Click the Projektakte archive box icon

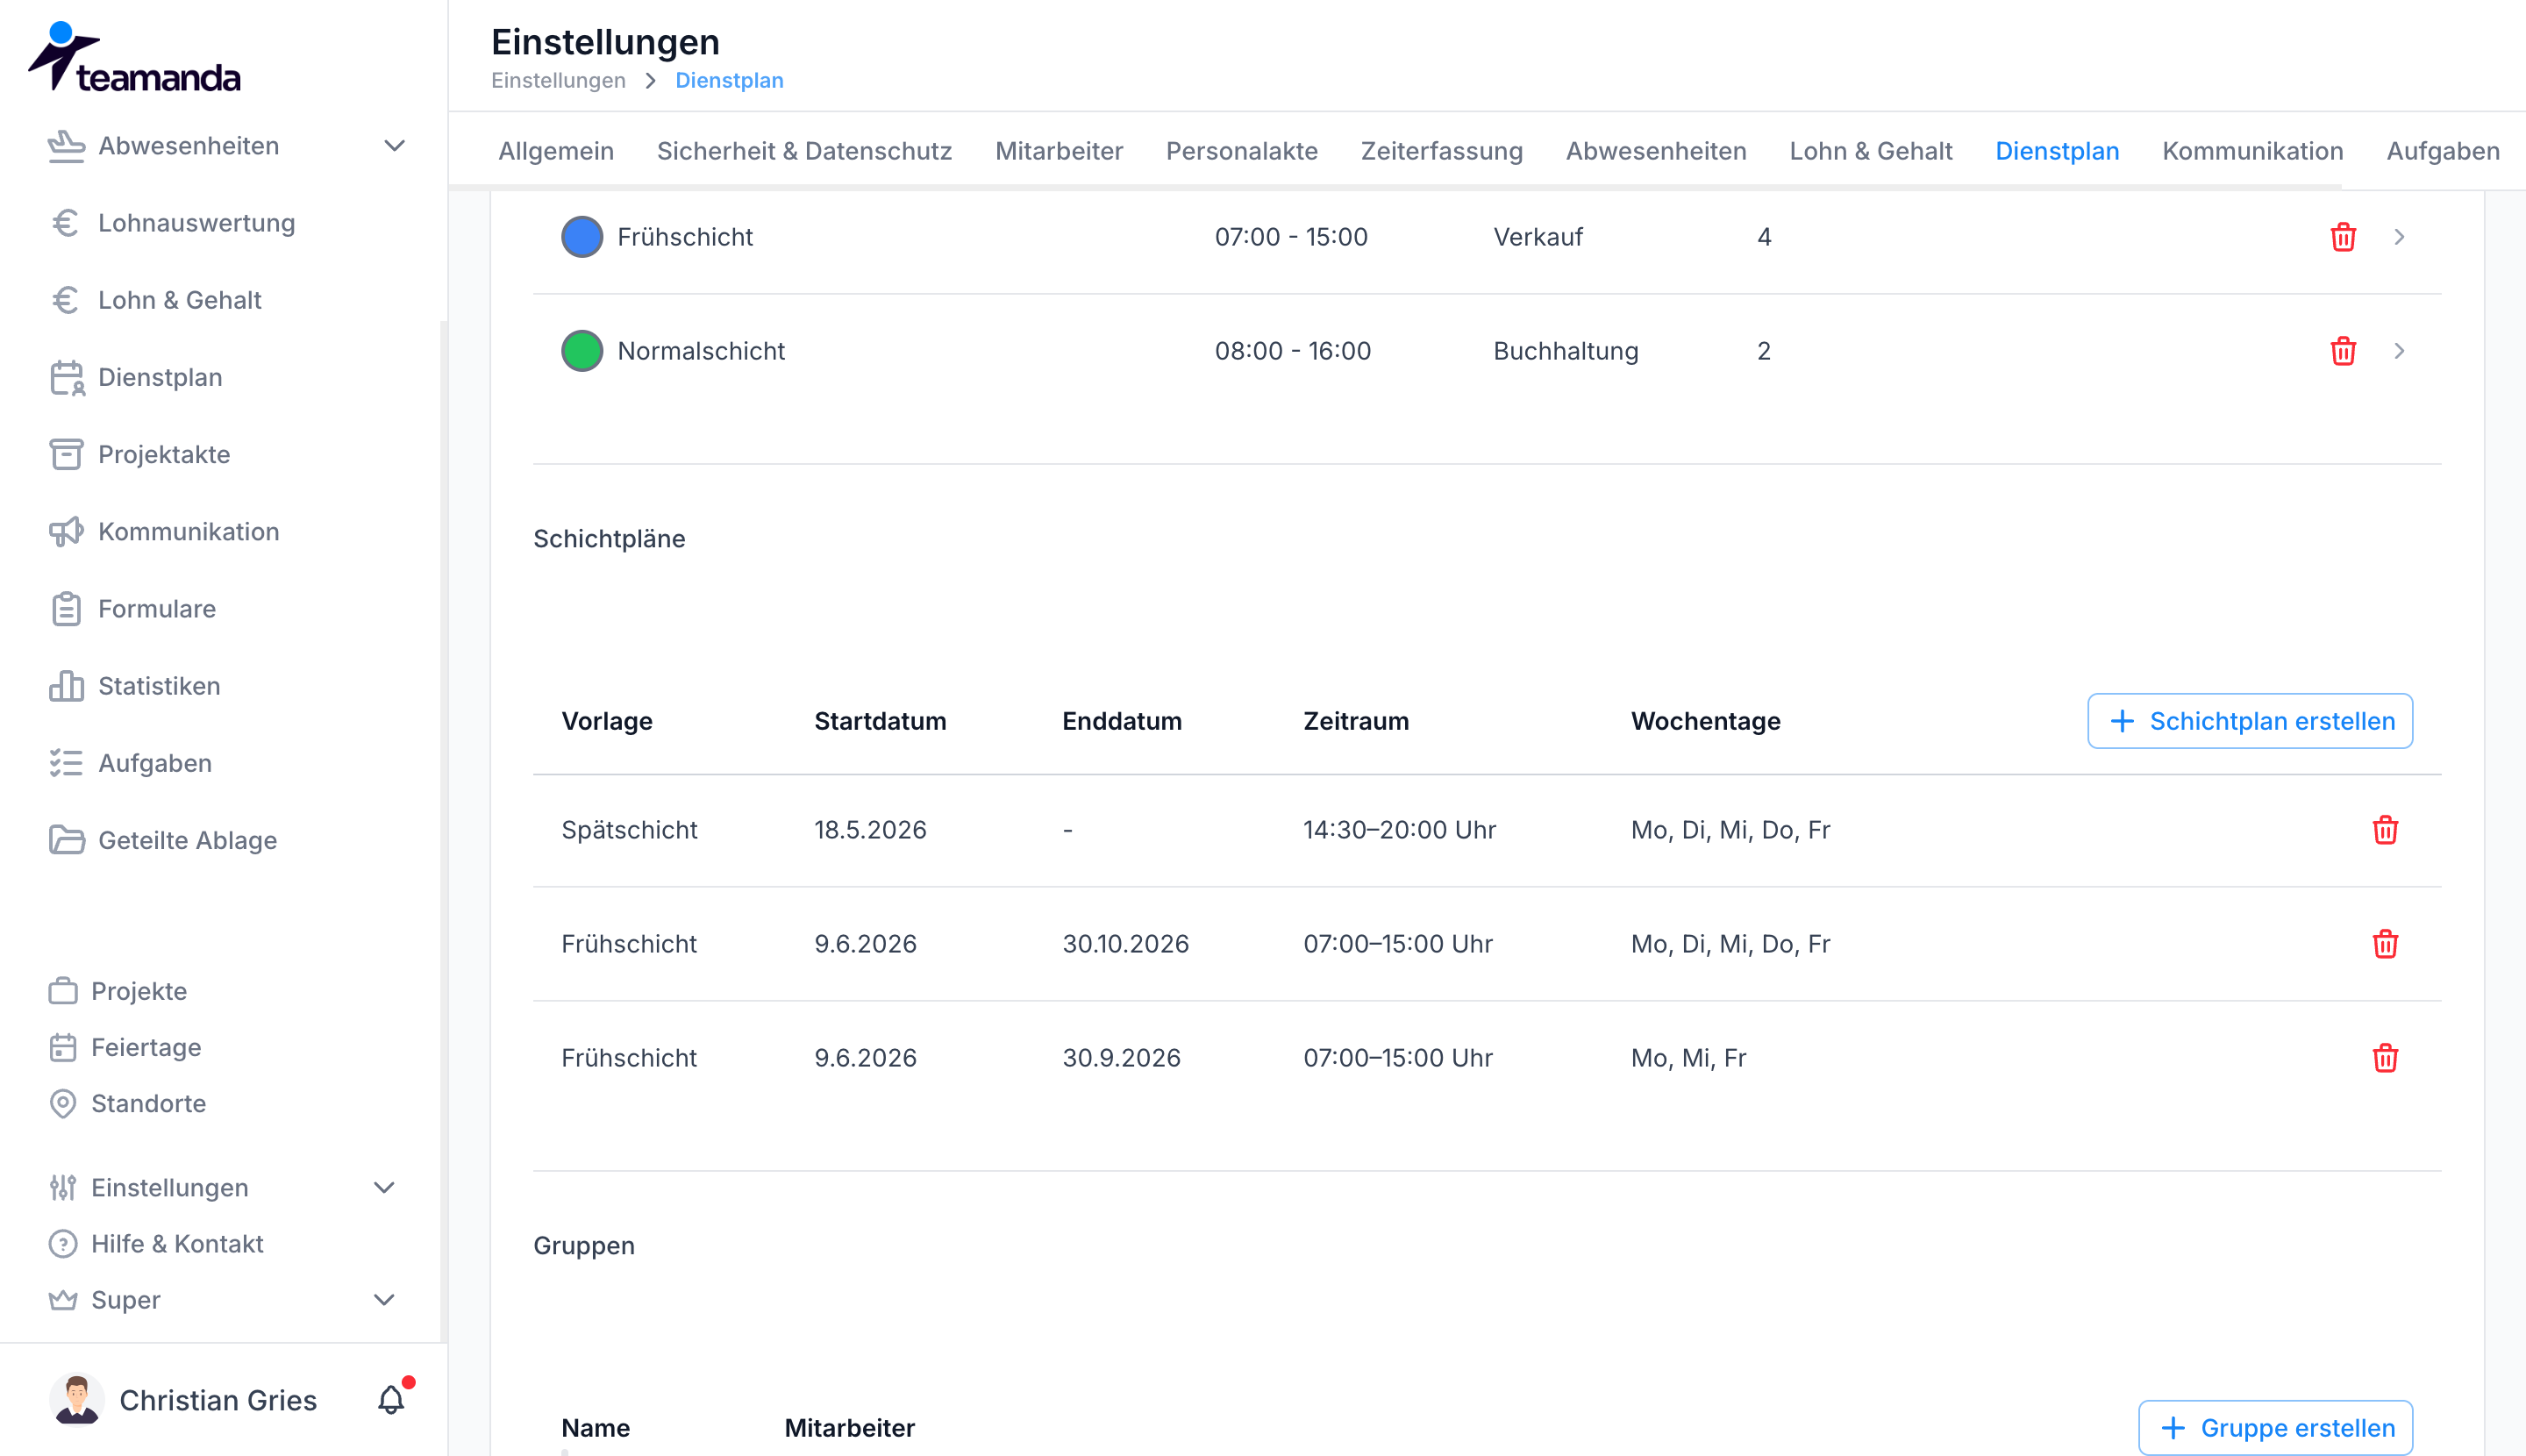click(66, 454)
